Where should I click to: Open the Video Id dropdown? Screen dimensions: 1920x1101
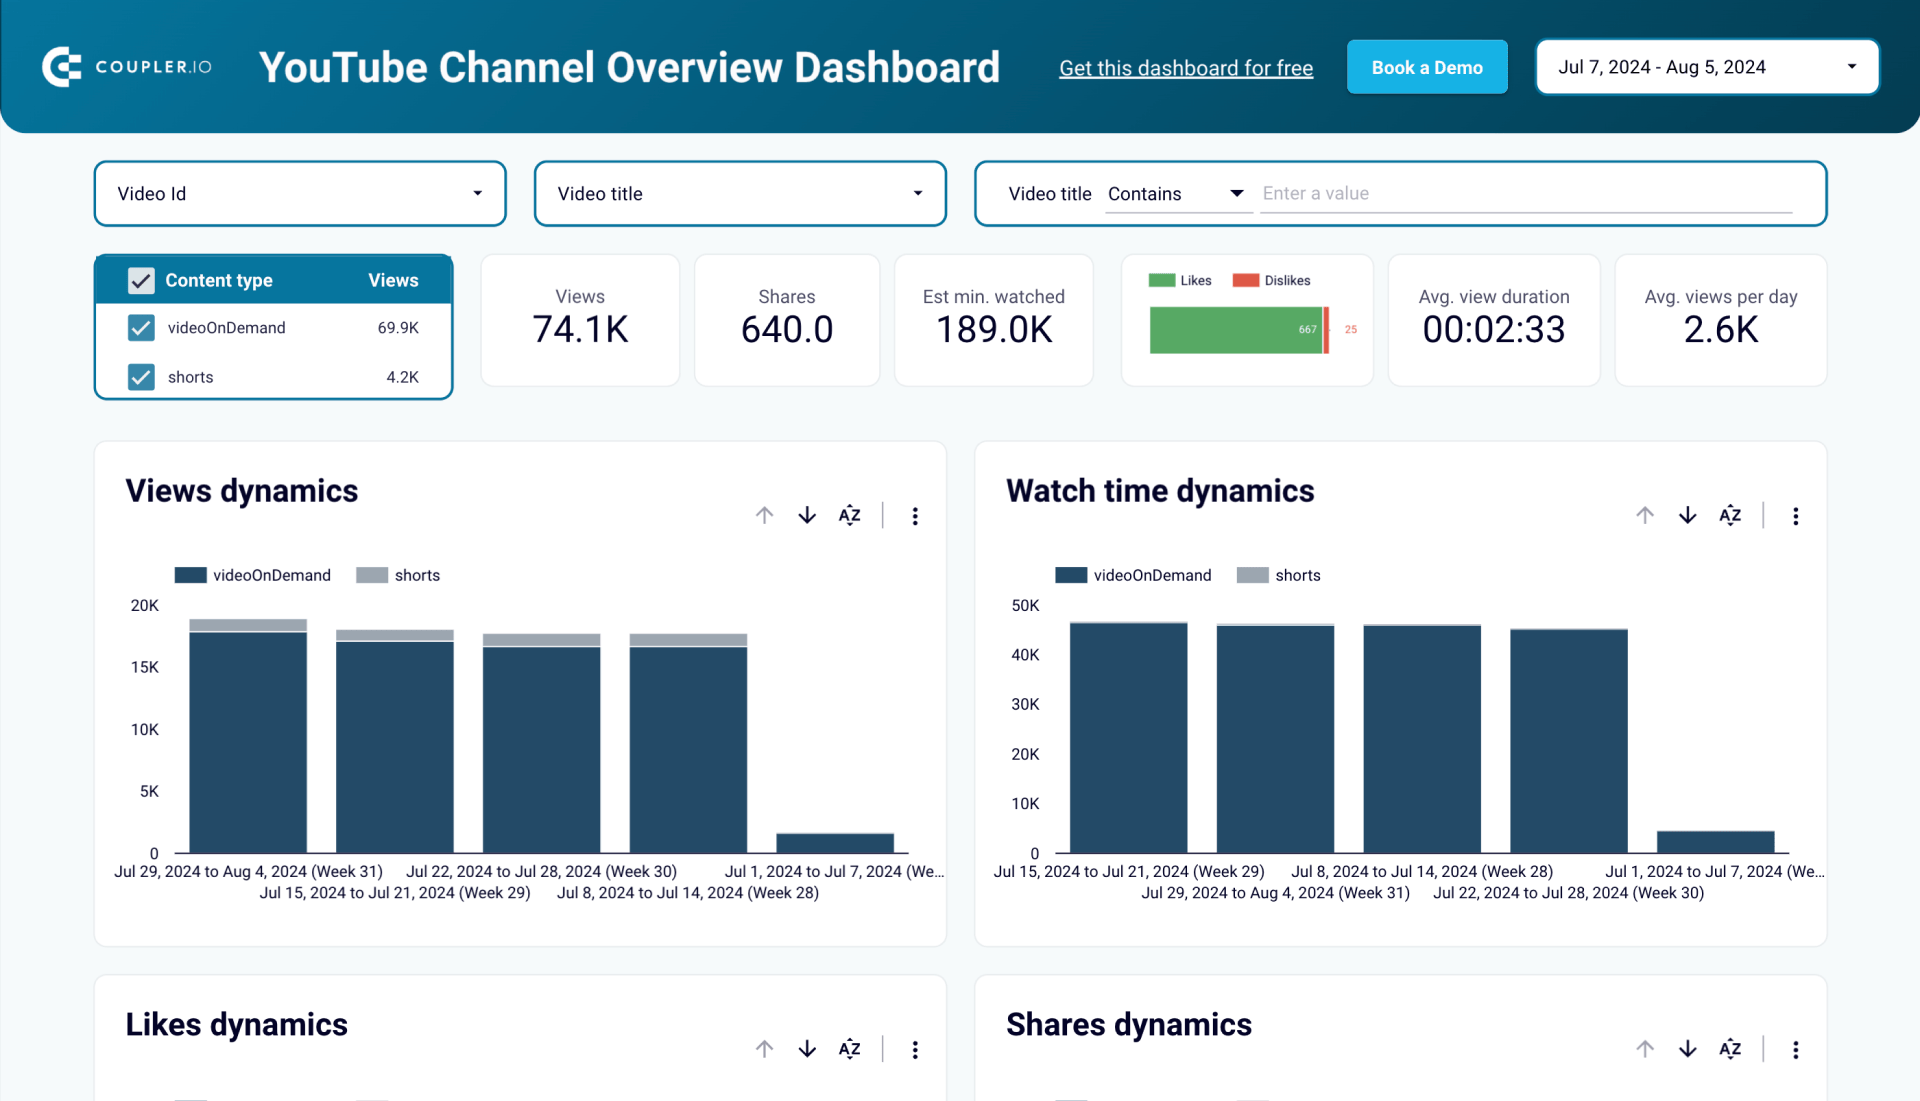[300, 194]
